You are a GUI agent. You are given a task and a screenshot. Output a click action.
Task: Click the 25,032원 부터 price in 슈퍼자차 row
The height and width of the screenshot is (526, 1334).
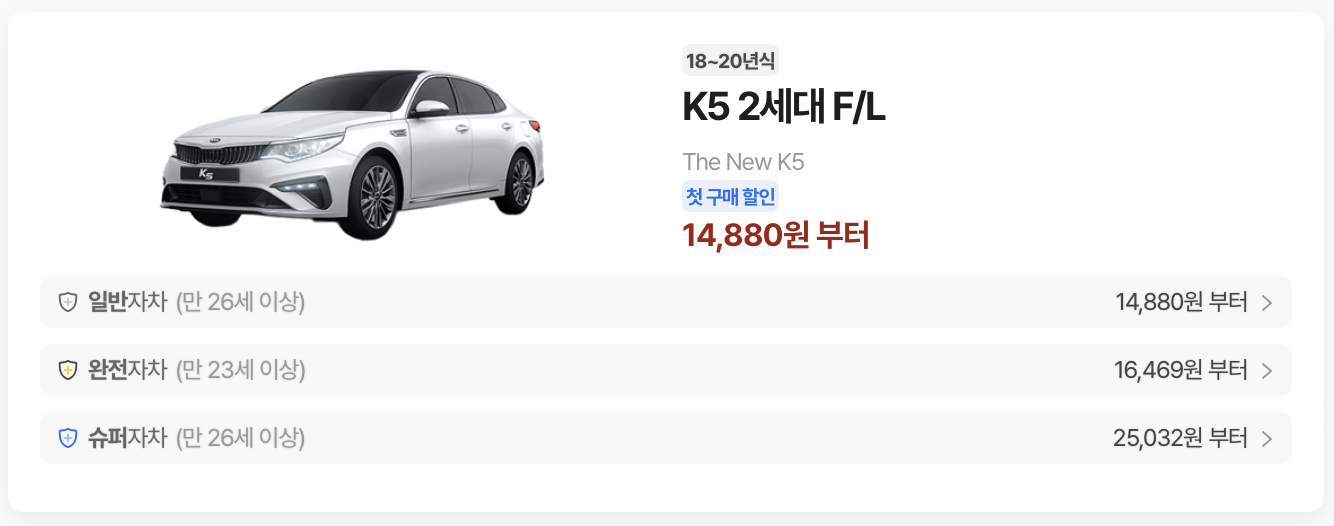(x=1181, y=438)
